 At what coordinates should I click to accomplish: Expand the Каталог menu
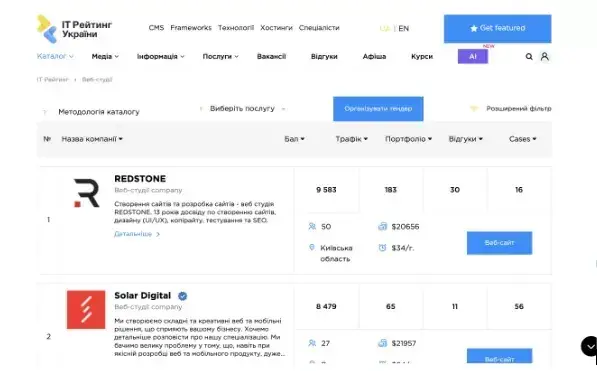(55, 56)
